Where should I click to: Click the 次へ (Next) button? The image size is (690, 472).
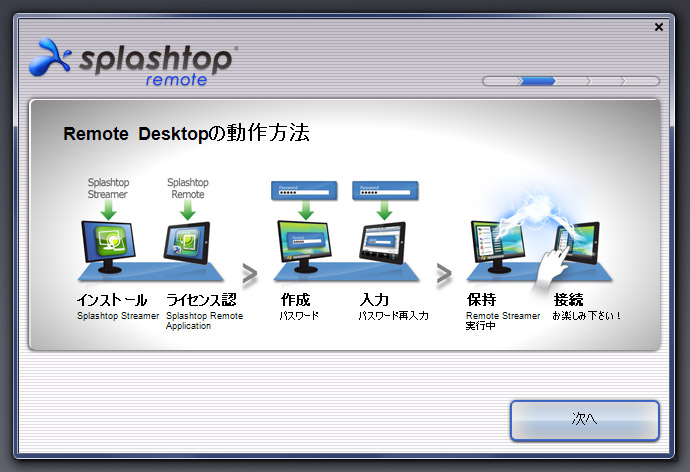pyautogui.click(x=584, y=420)
